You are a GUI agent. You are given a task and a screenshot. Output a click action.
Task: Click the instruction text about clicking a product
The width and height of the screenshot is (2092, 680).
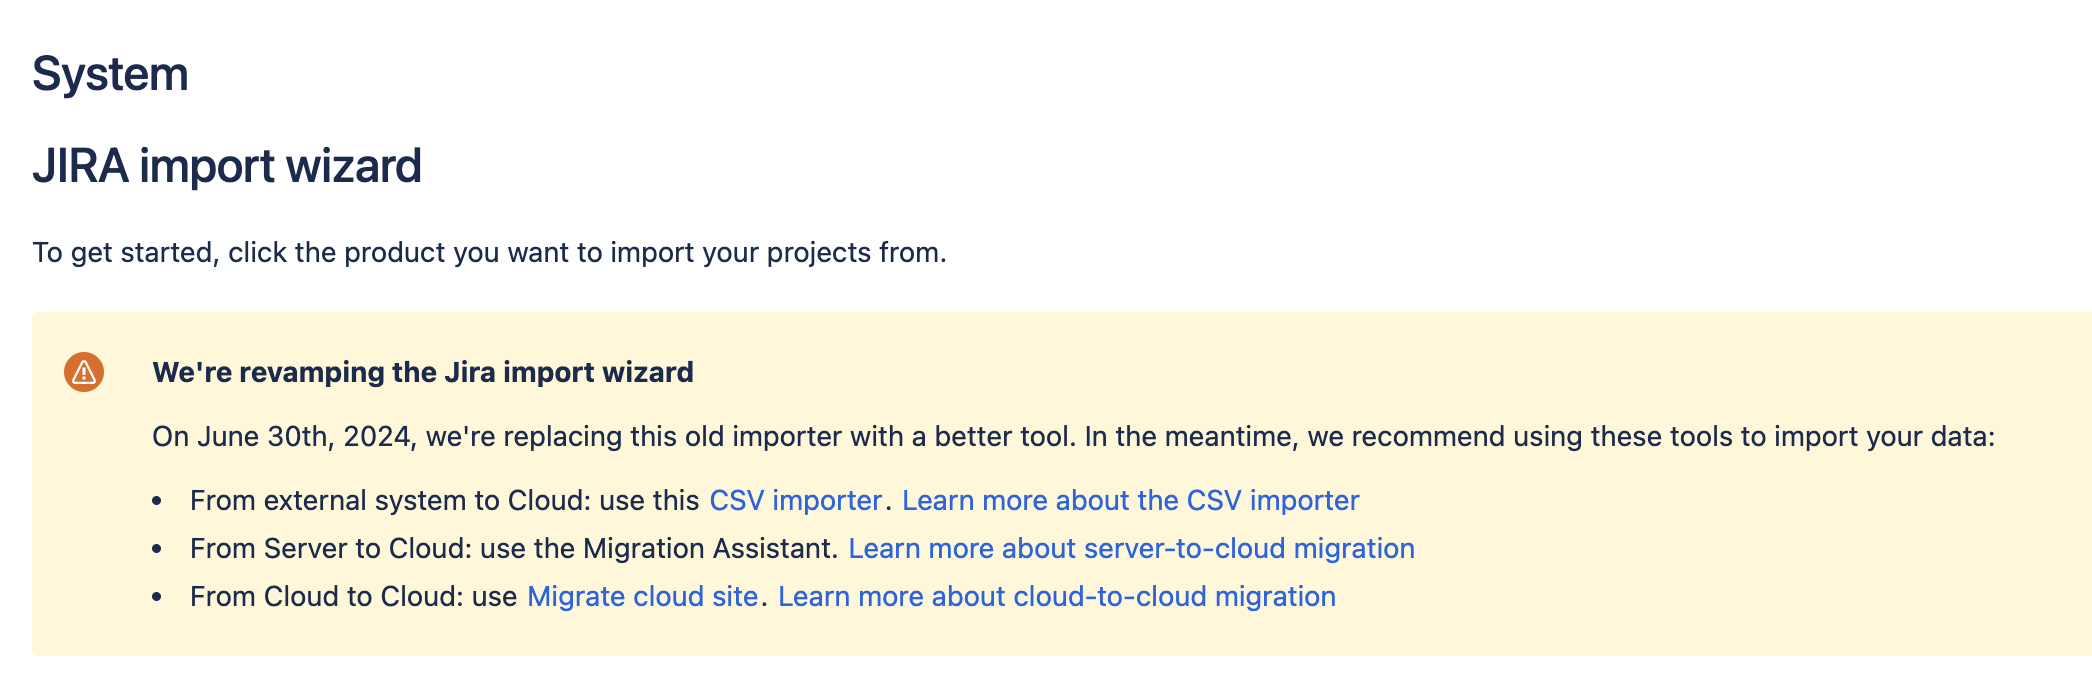click(490, 252)
